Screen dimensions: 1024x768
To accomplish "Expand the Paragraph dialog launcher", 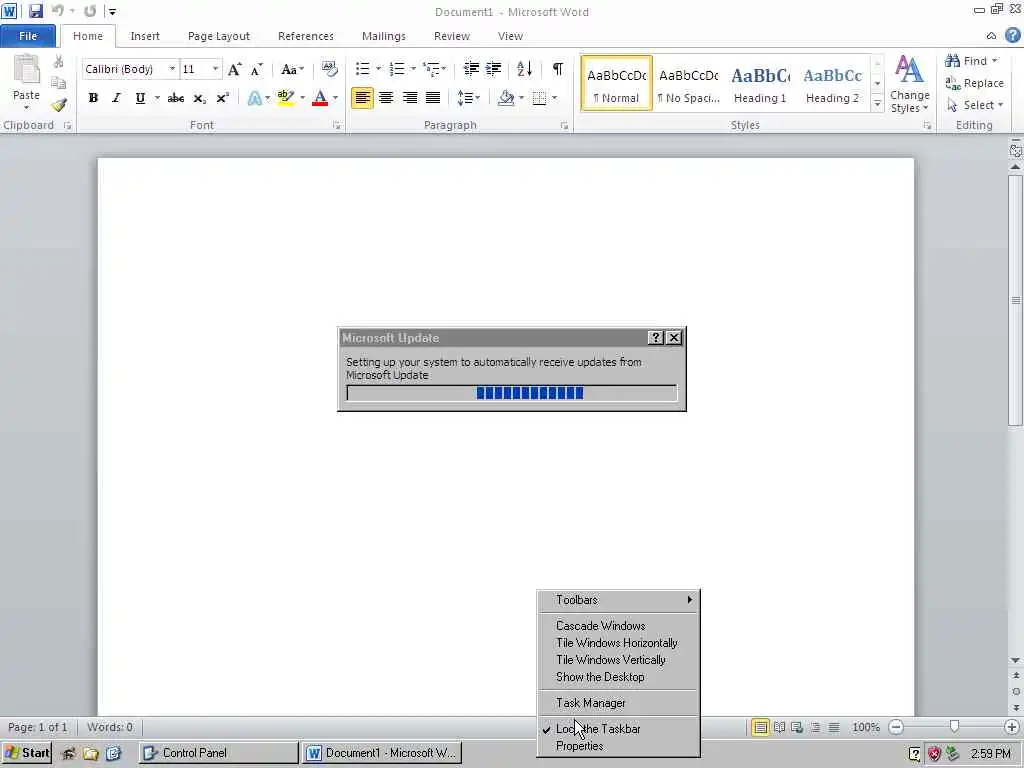I will click(564, 125).
